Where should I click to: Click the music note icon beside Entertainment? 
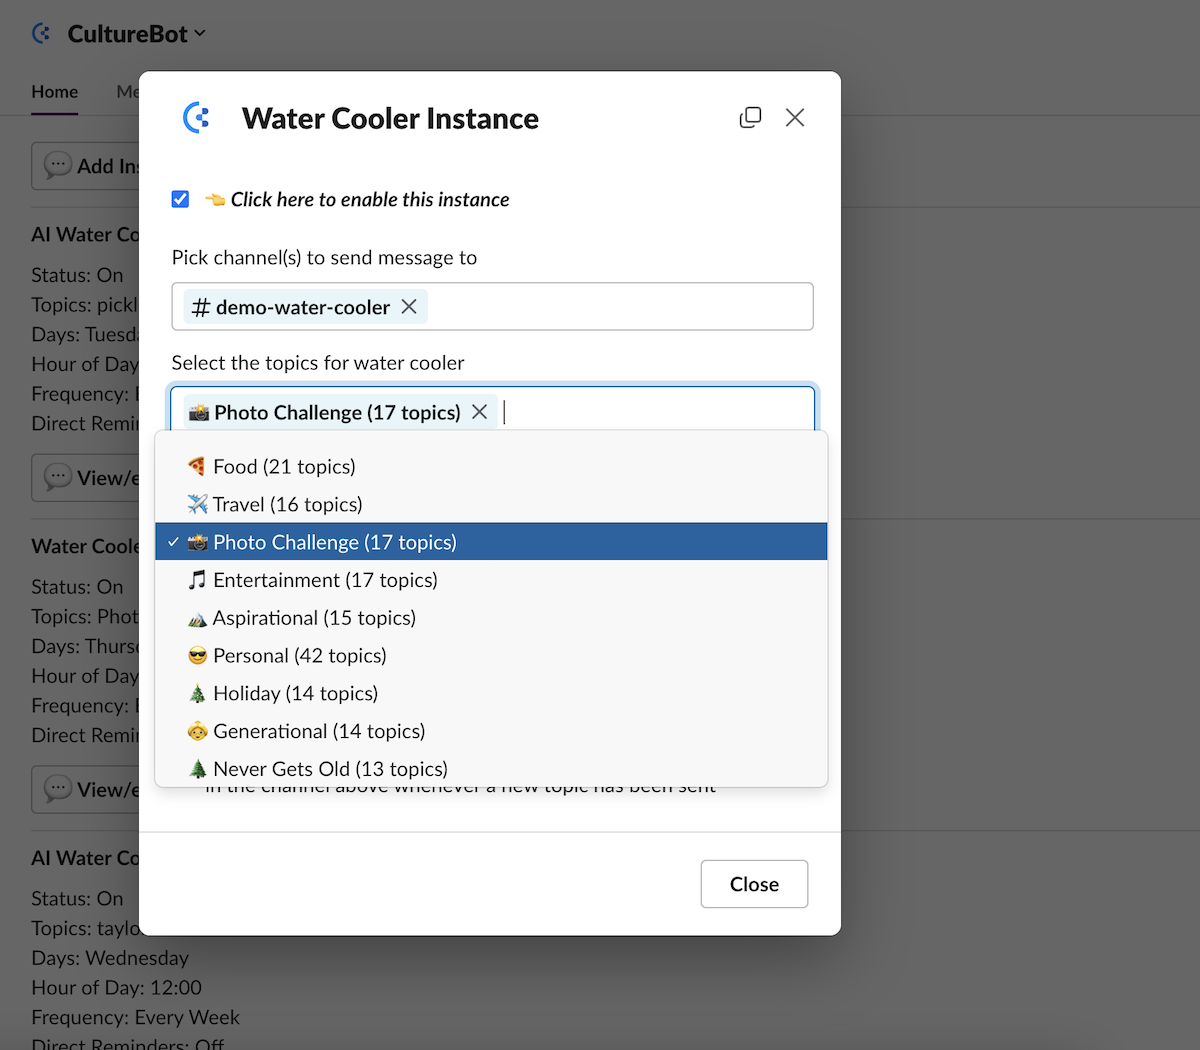197,580
